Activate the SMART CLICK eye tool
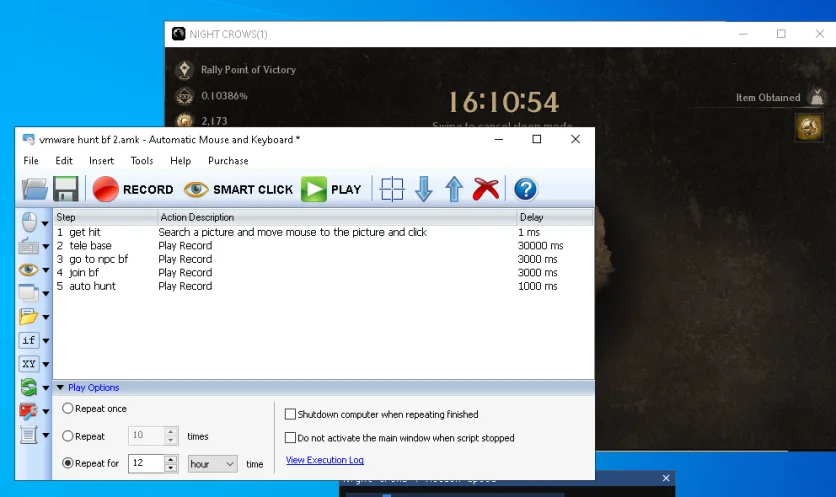The image size is (836, 497). (238, 189)
